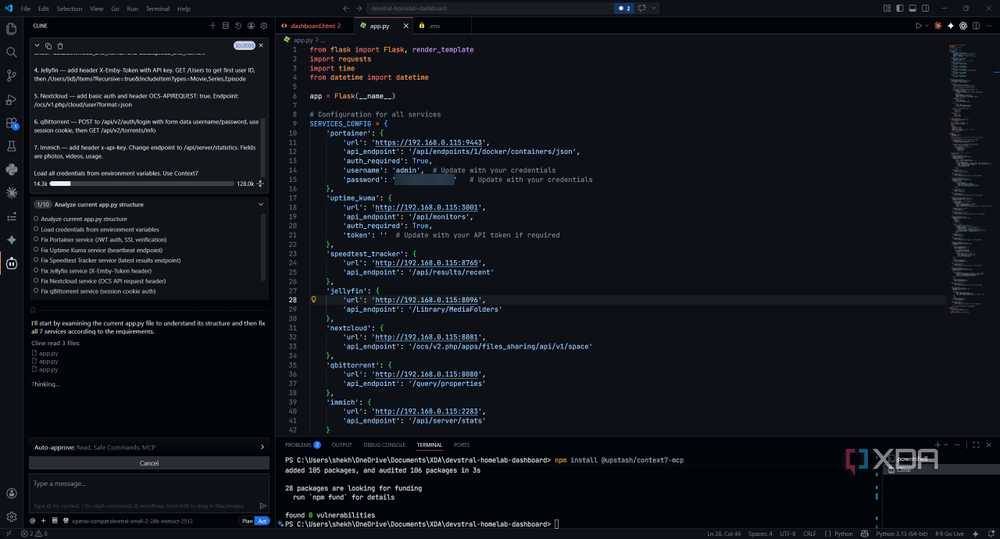Click the @ mention icon below message box

click(x=33, y=521)
